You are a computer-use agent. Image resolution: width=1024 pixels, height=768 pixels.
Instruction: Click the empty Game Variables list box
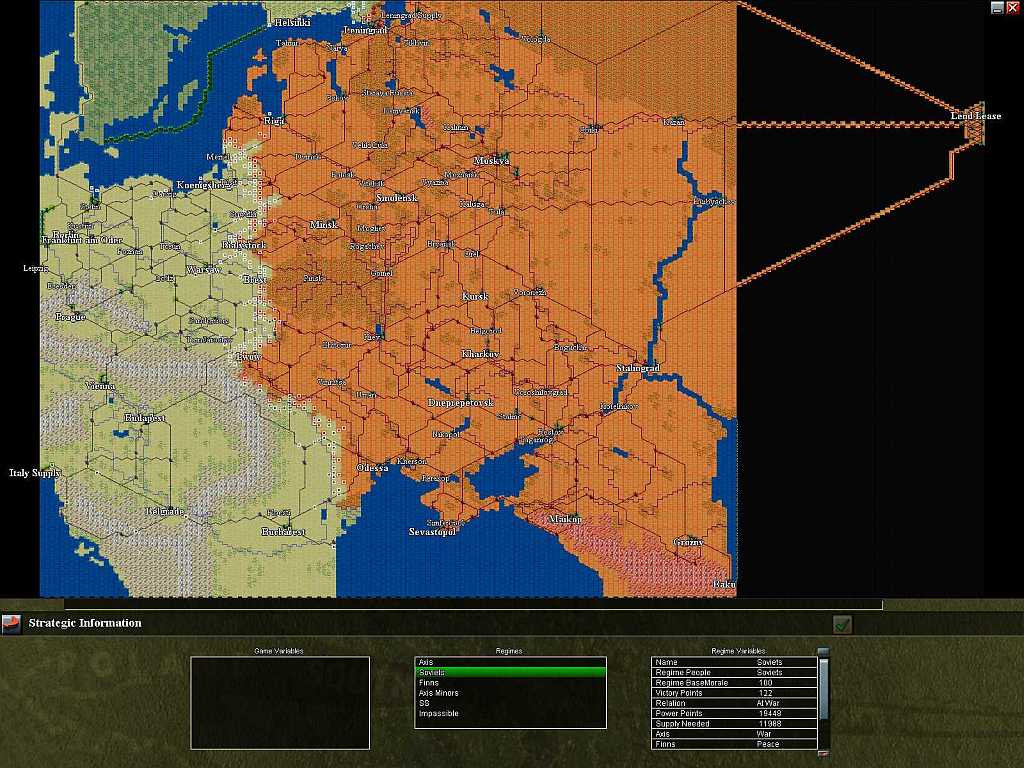pos(280,703)
